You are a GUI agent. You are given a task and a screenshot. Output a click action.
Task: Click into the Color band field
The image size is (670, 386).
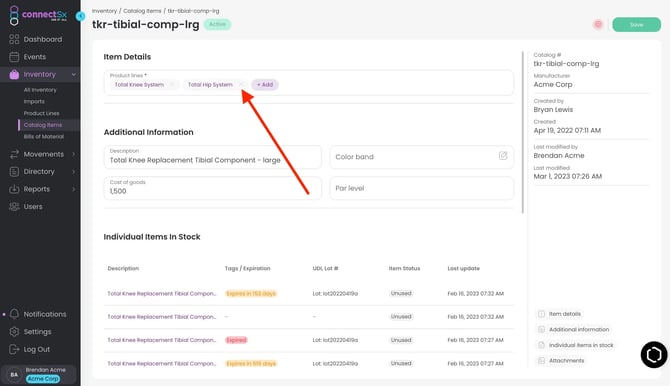[x=421, y=157]
